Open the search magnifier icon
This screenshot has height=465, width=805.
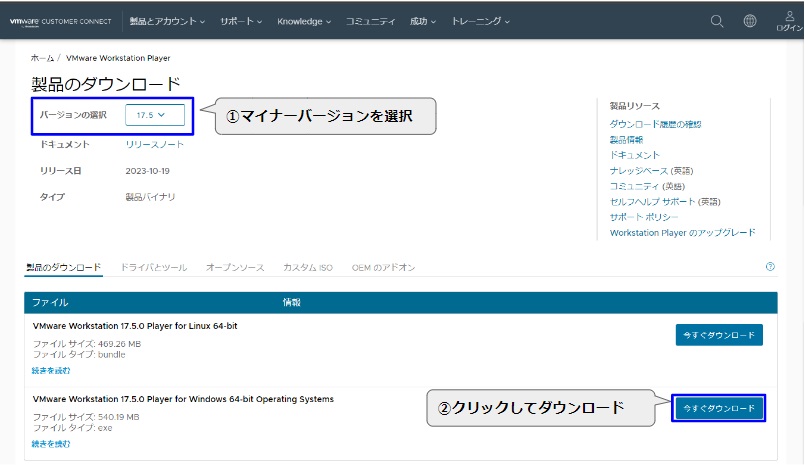(x=717, y=21)
